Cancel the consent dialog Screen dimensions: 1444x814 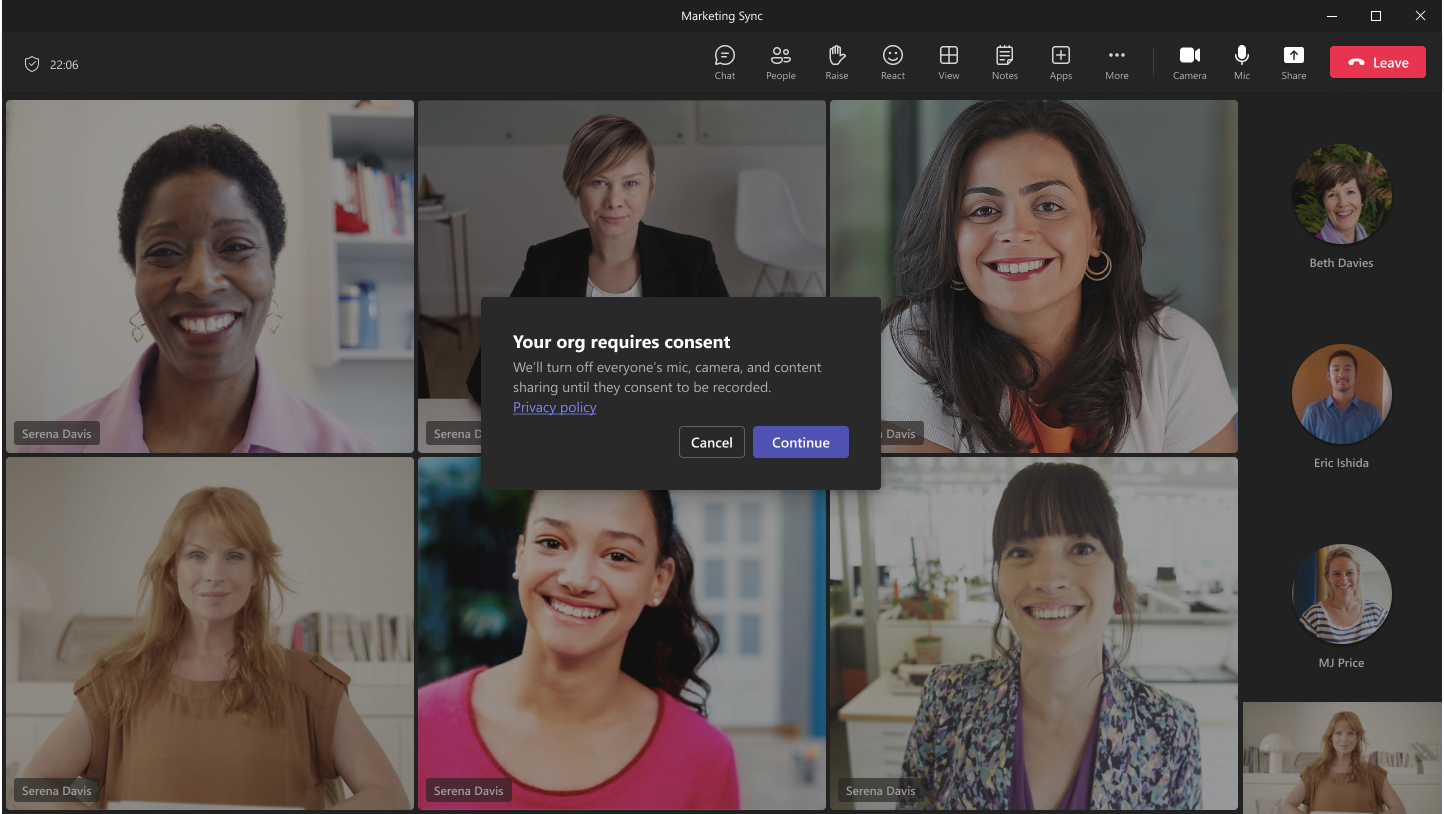(711, 442)
